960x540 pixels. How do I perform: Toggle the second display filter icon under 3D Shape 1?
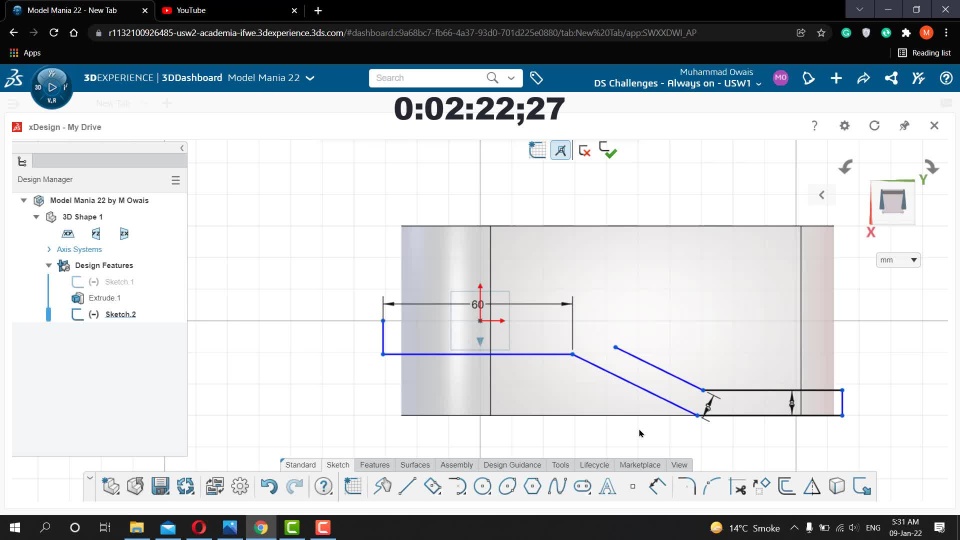[x=96, y=233]
